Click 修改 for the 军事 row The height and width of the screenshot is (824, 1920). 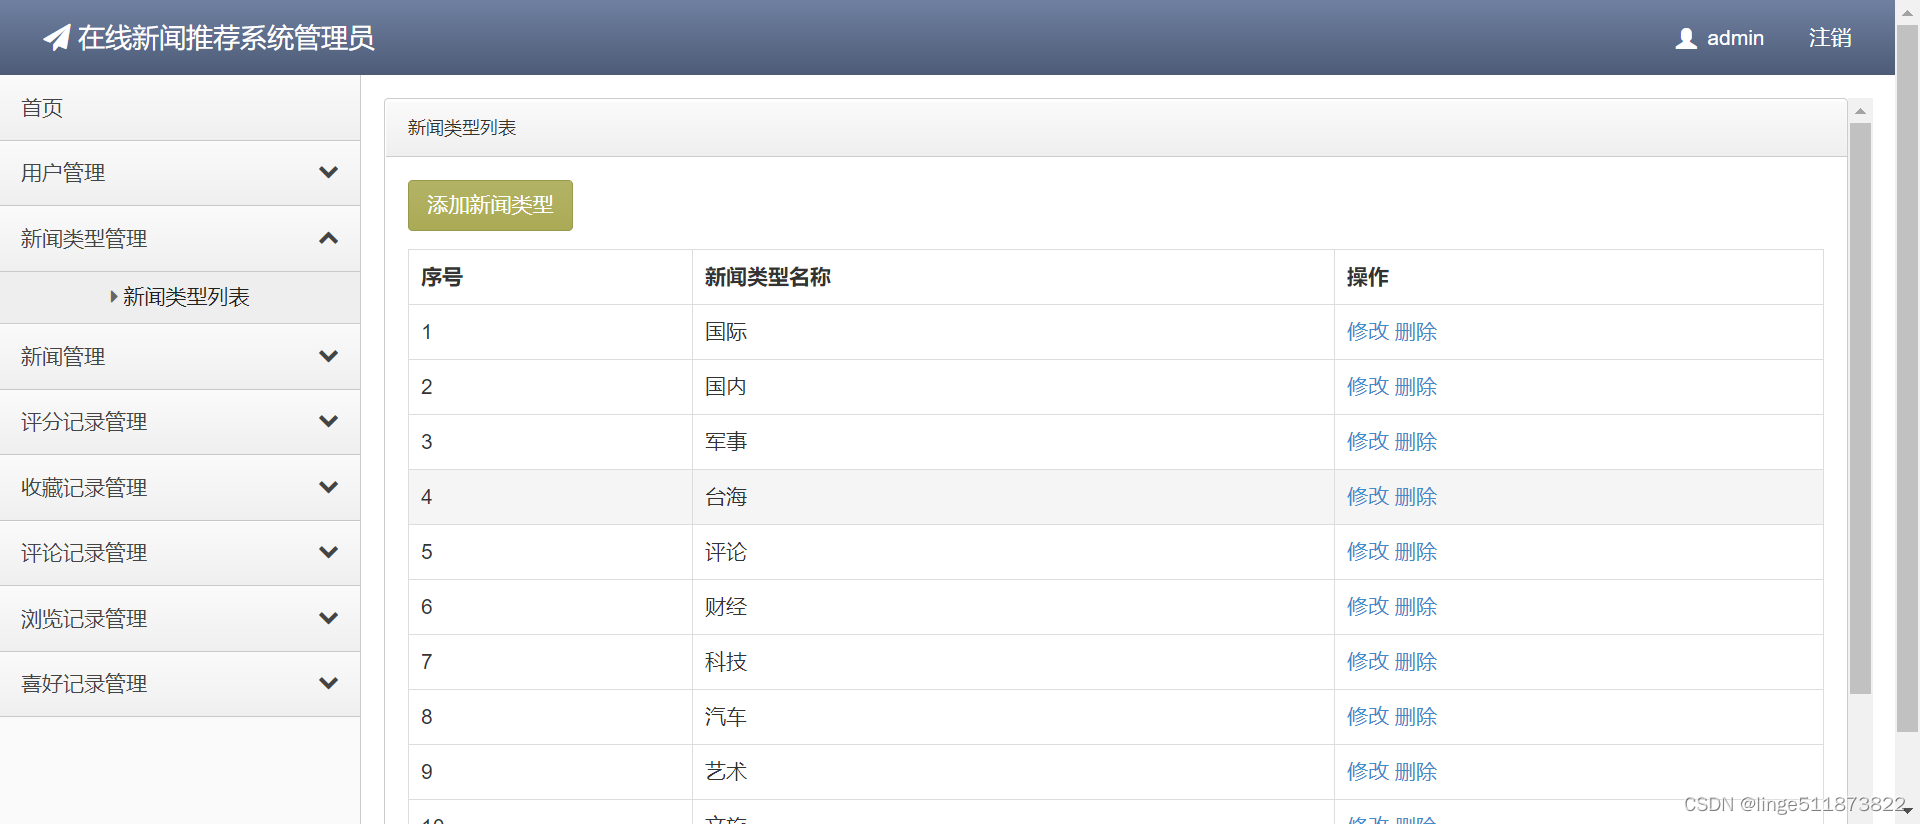(1367, 442)
